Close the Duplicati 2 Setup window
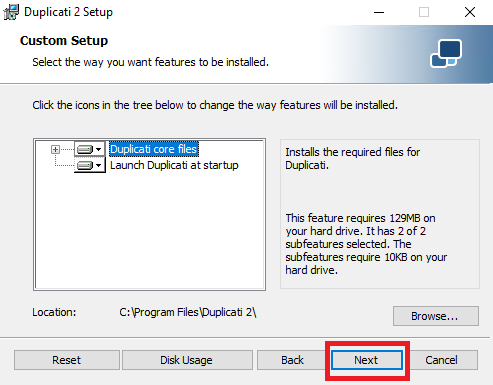Screen dimensions: 493x385 pyautogui.click(x=470, y=13)
